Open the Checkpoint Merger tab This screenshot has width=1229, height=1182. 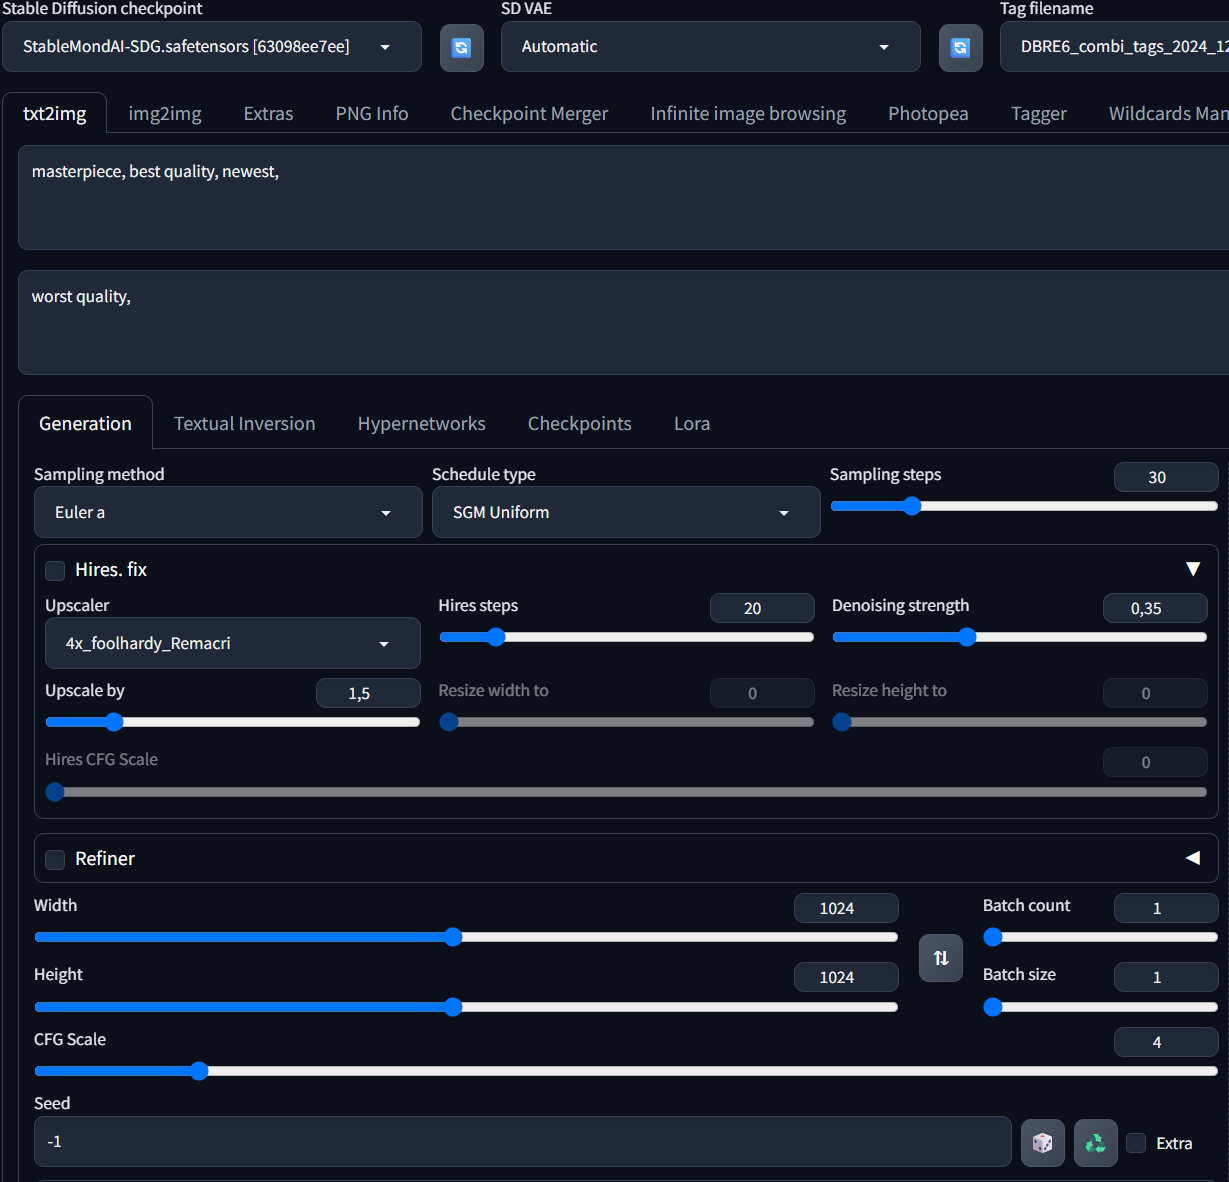(529, 114)
